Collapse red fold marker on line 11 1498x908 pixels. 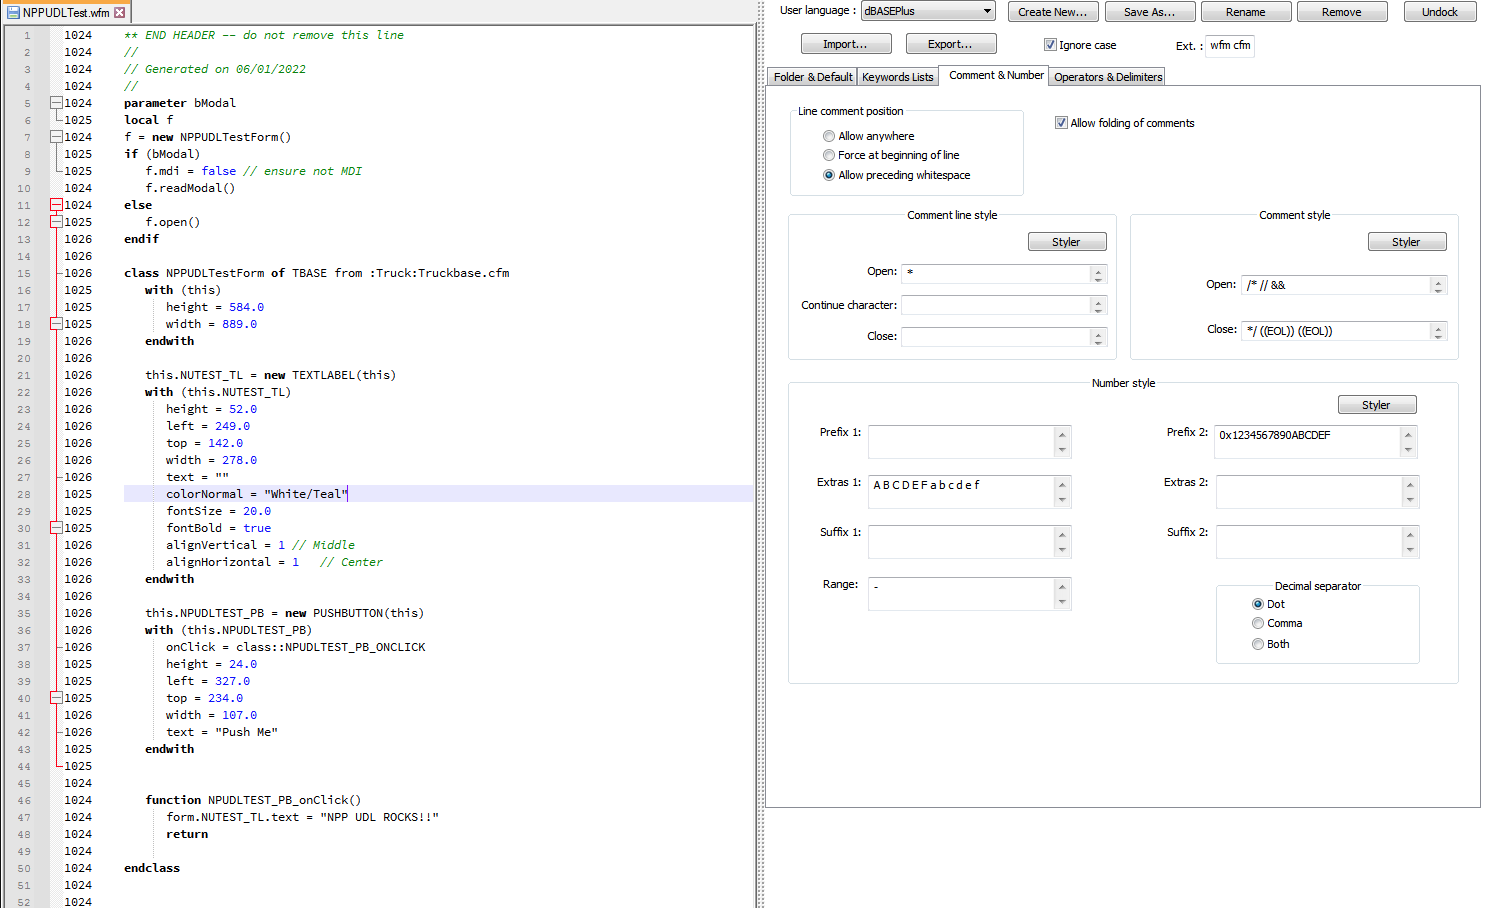57,205
